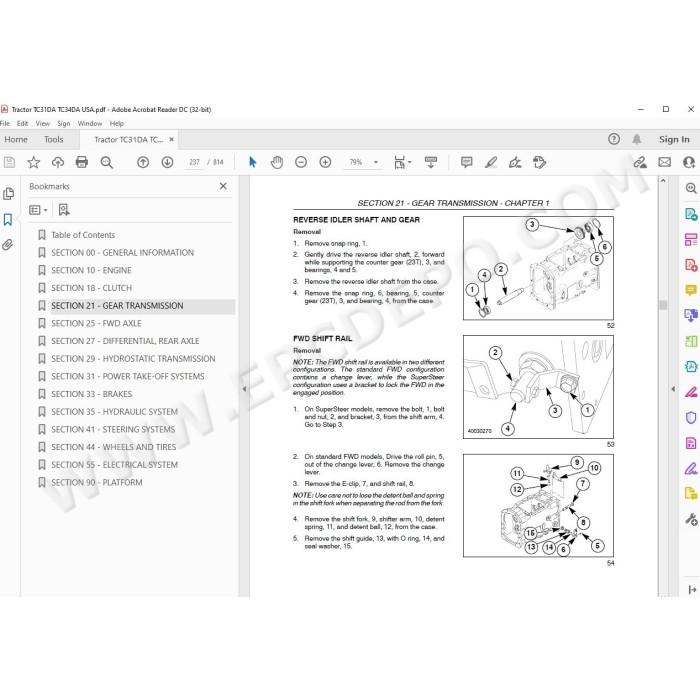700x700 pixels.
Task: Open fit page options tool
Action: pos(402,162)
